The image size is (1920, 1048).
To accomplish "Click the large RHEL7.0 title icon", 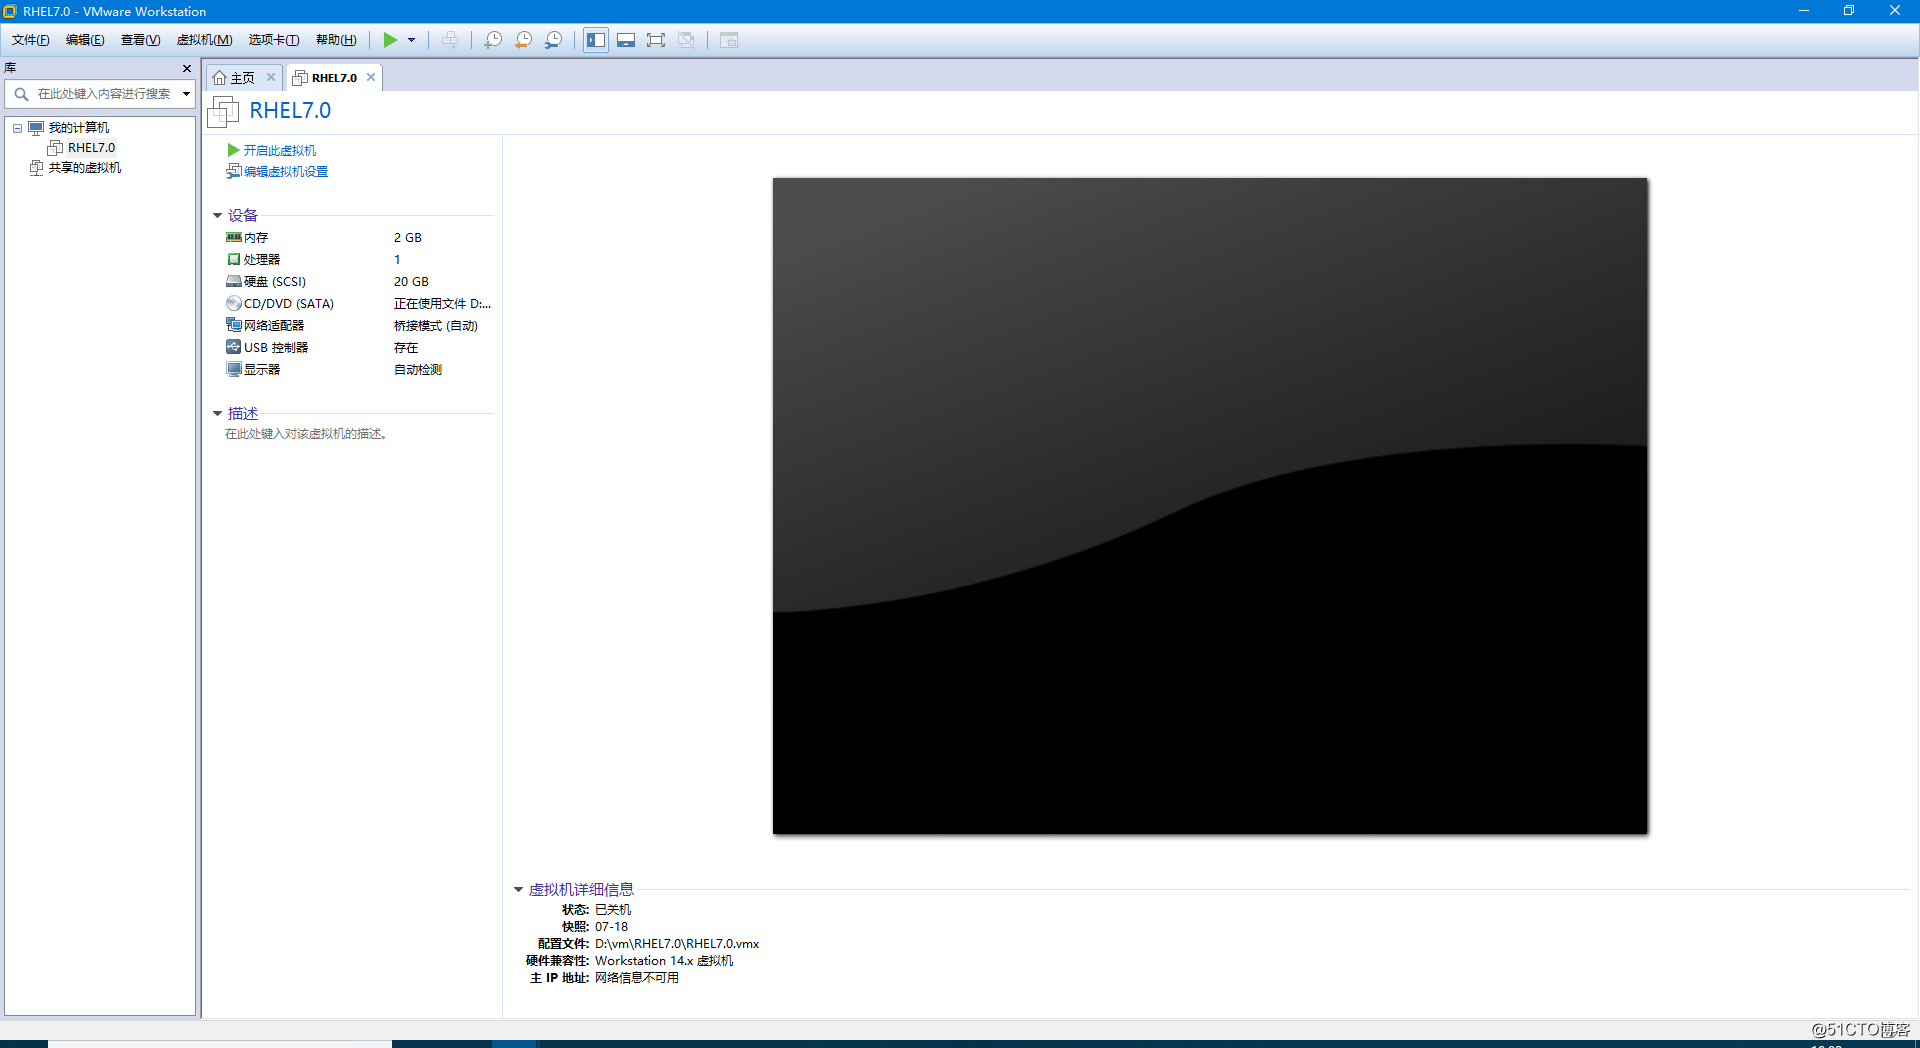I will pyautogui.click(x=223, y=112).
